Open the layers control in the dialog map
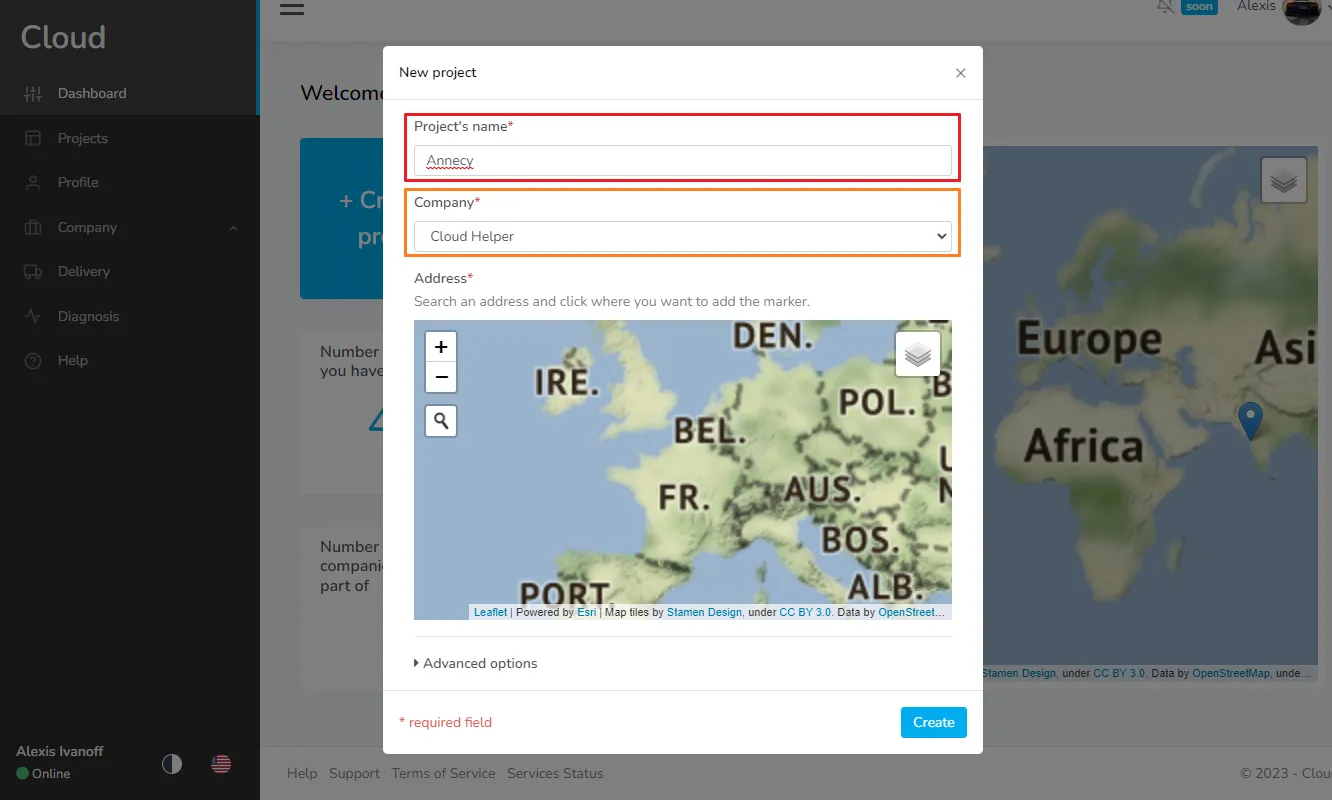Viewport: 1332px width, 800px height. coord(917,354)
